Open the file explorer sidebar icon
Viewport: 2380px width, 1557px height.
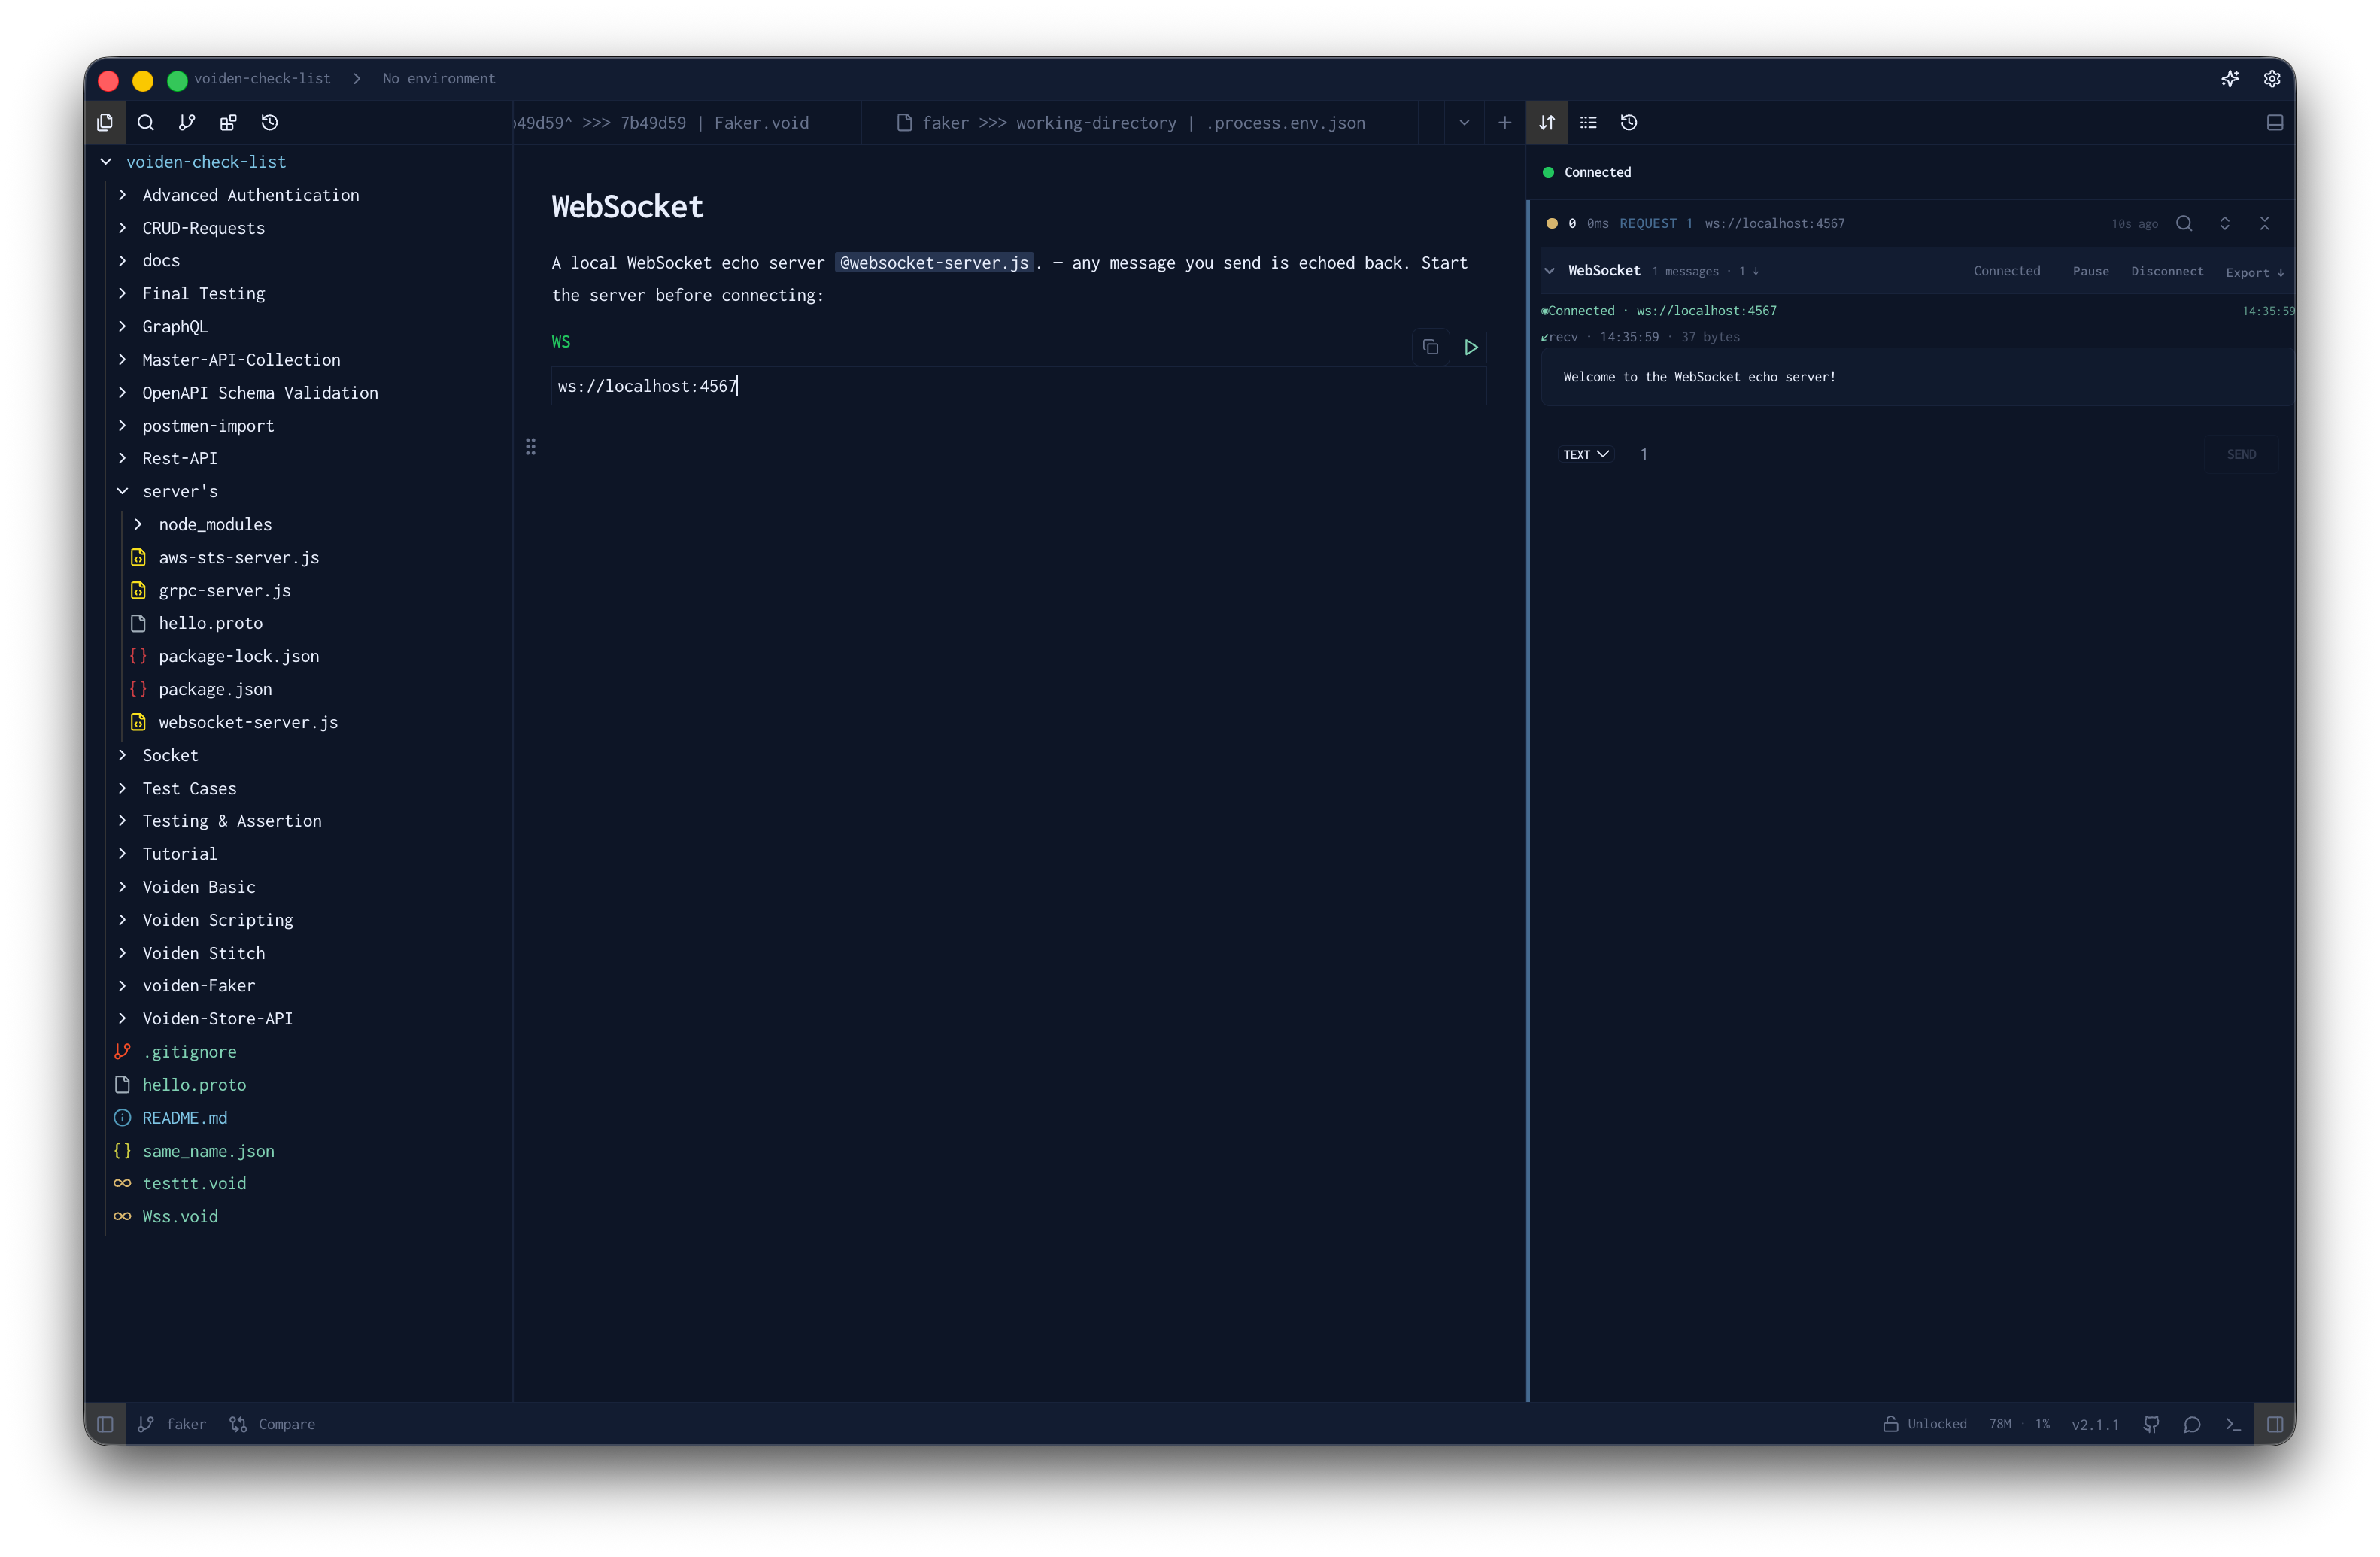[x=105, y=122]
